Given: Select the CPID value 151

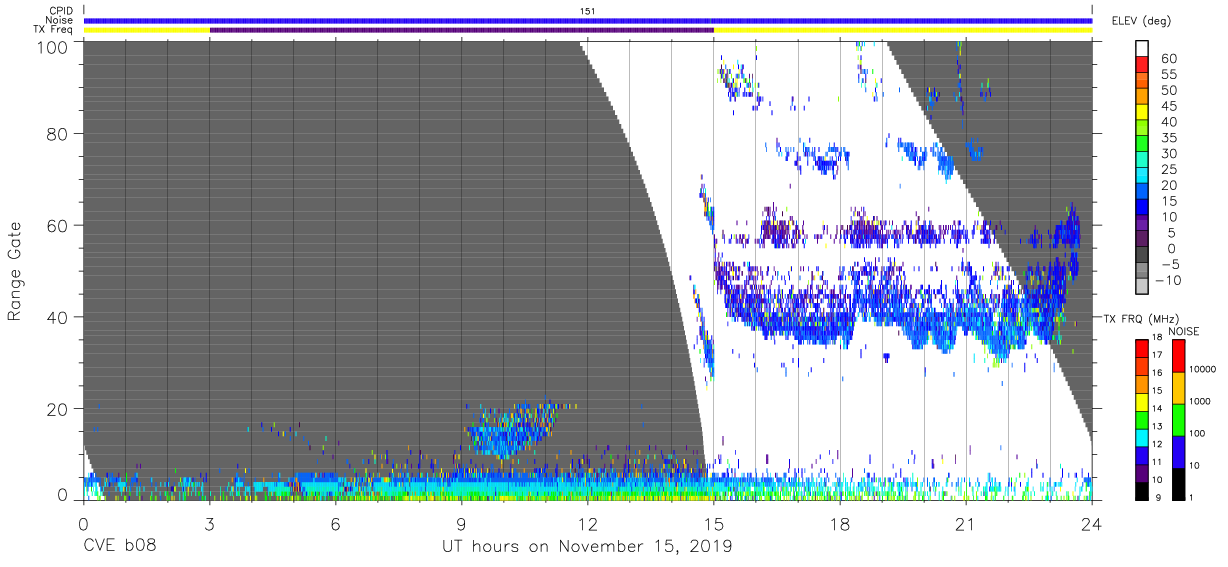Looking at the screenshot, I should click(588, 10).
